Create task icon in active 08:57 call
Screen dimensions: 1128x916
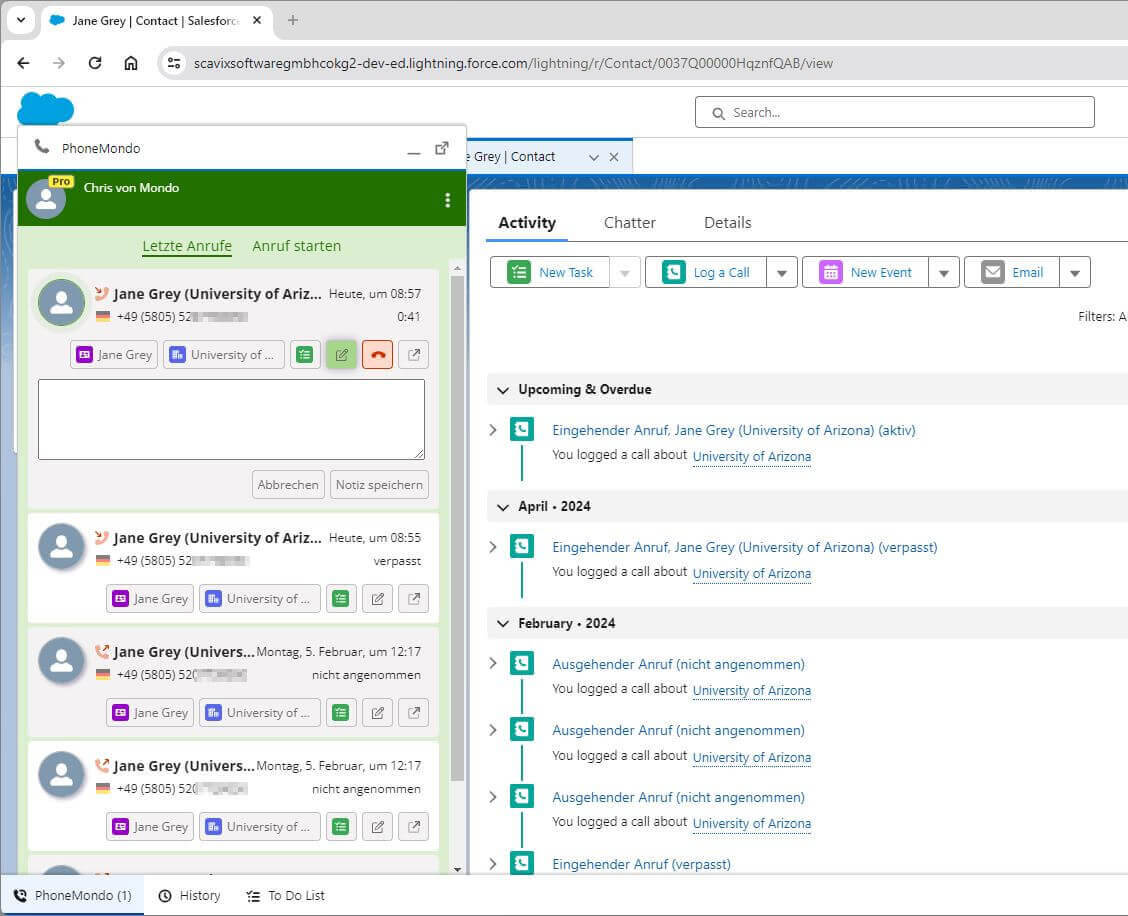(305, 355)
